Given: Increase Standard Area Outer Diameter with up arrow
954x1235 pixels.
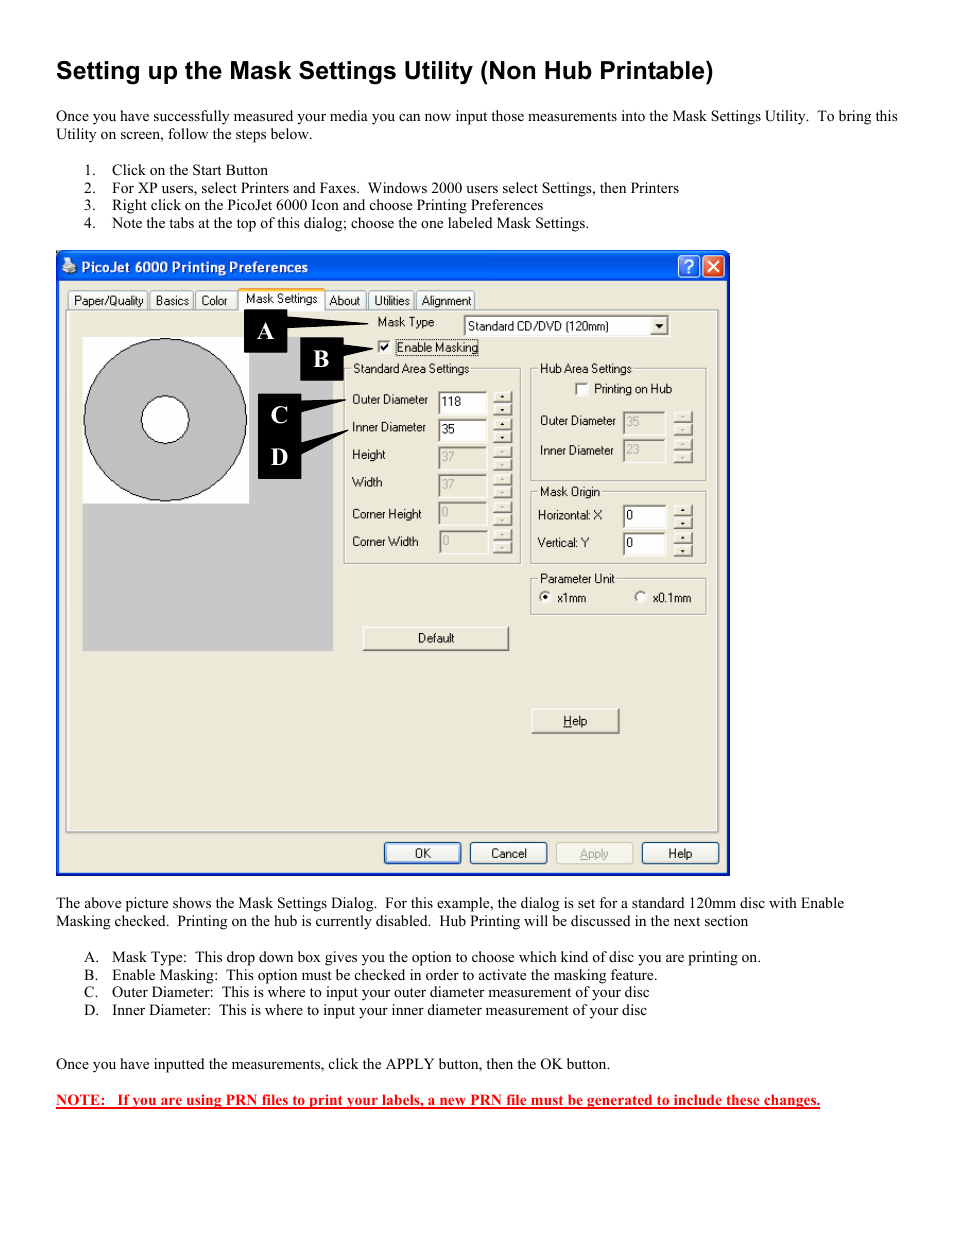Looking at the screenshot, I should click(x=503, y=397).
